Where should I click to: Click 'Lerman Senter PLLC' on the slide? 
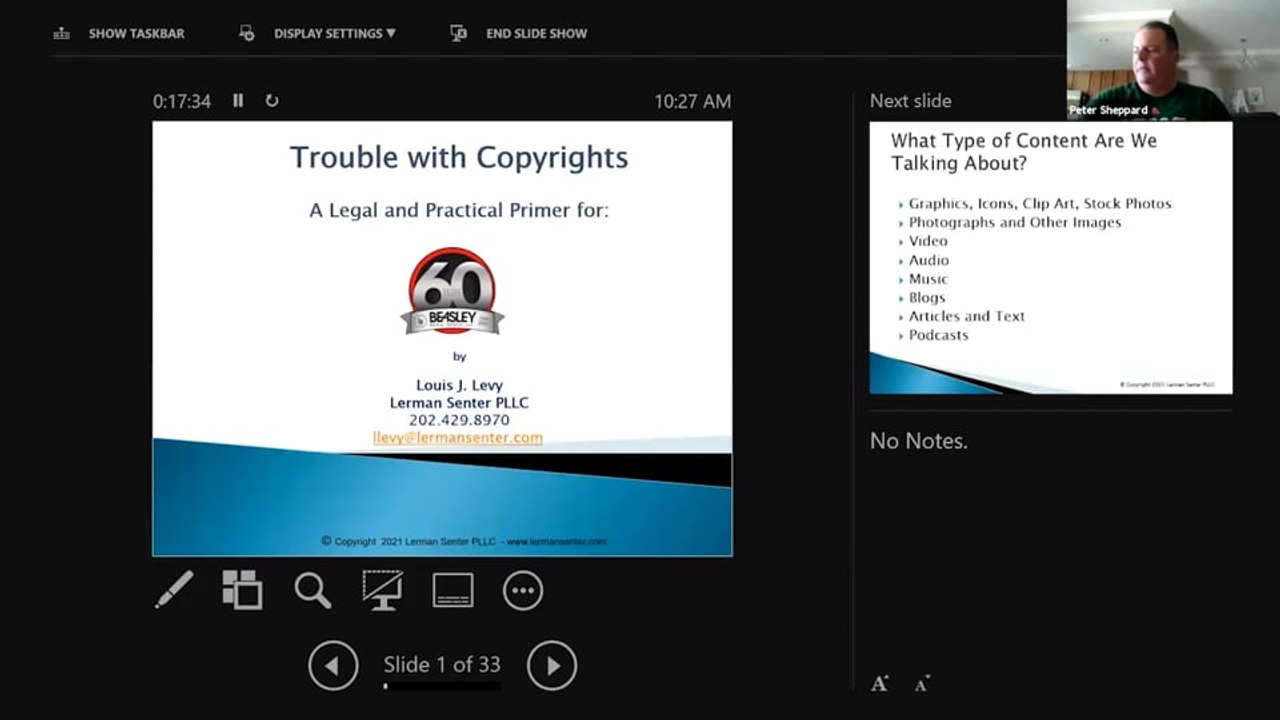point(459,403)
